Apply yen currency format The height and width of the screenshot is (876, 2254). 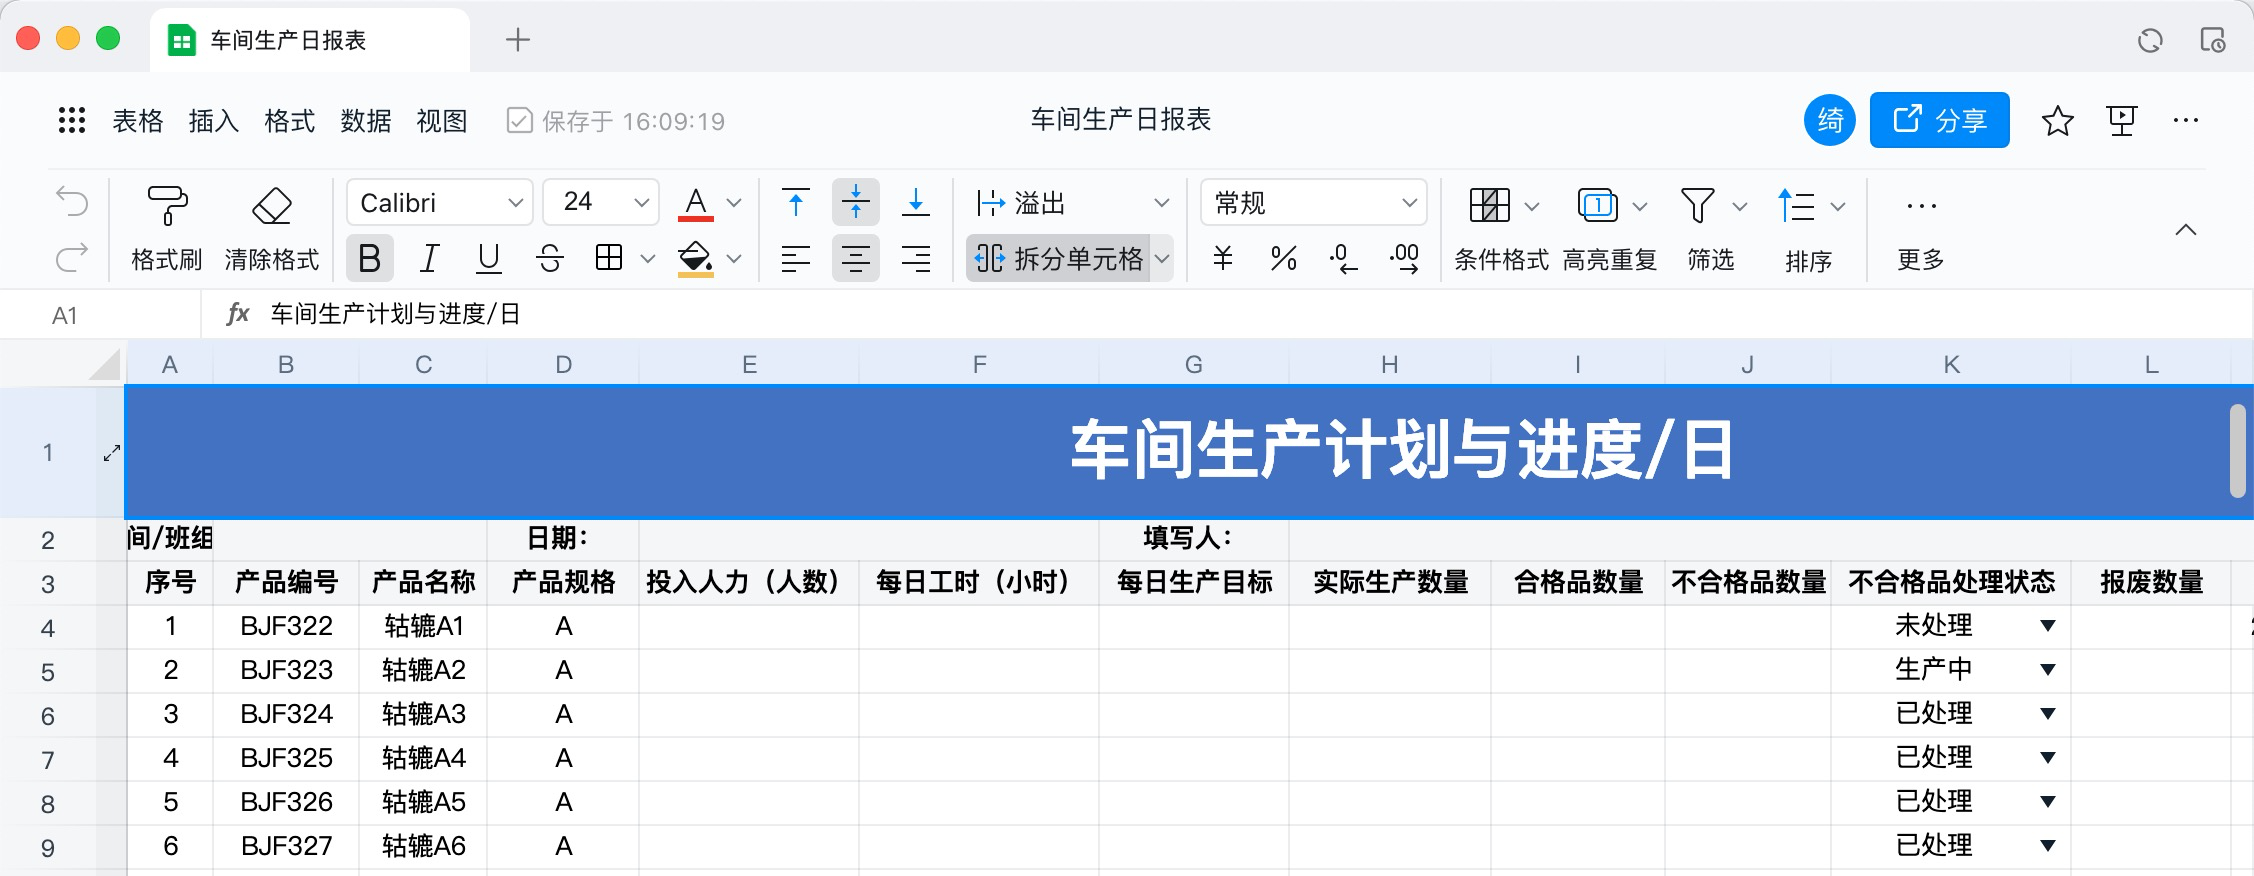coord(1223,259)
